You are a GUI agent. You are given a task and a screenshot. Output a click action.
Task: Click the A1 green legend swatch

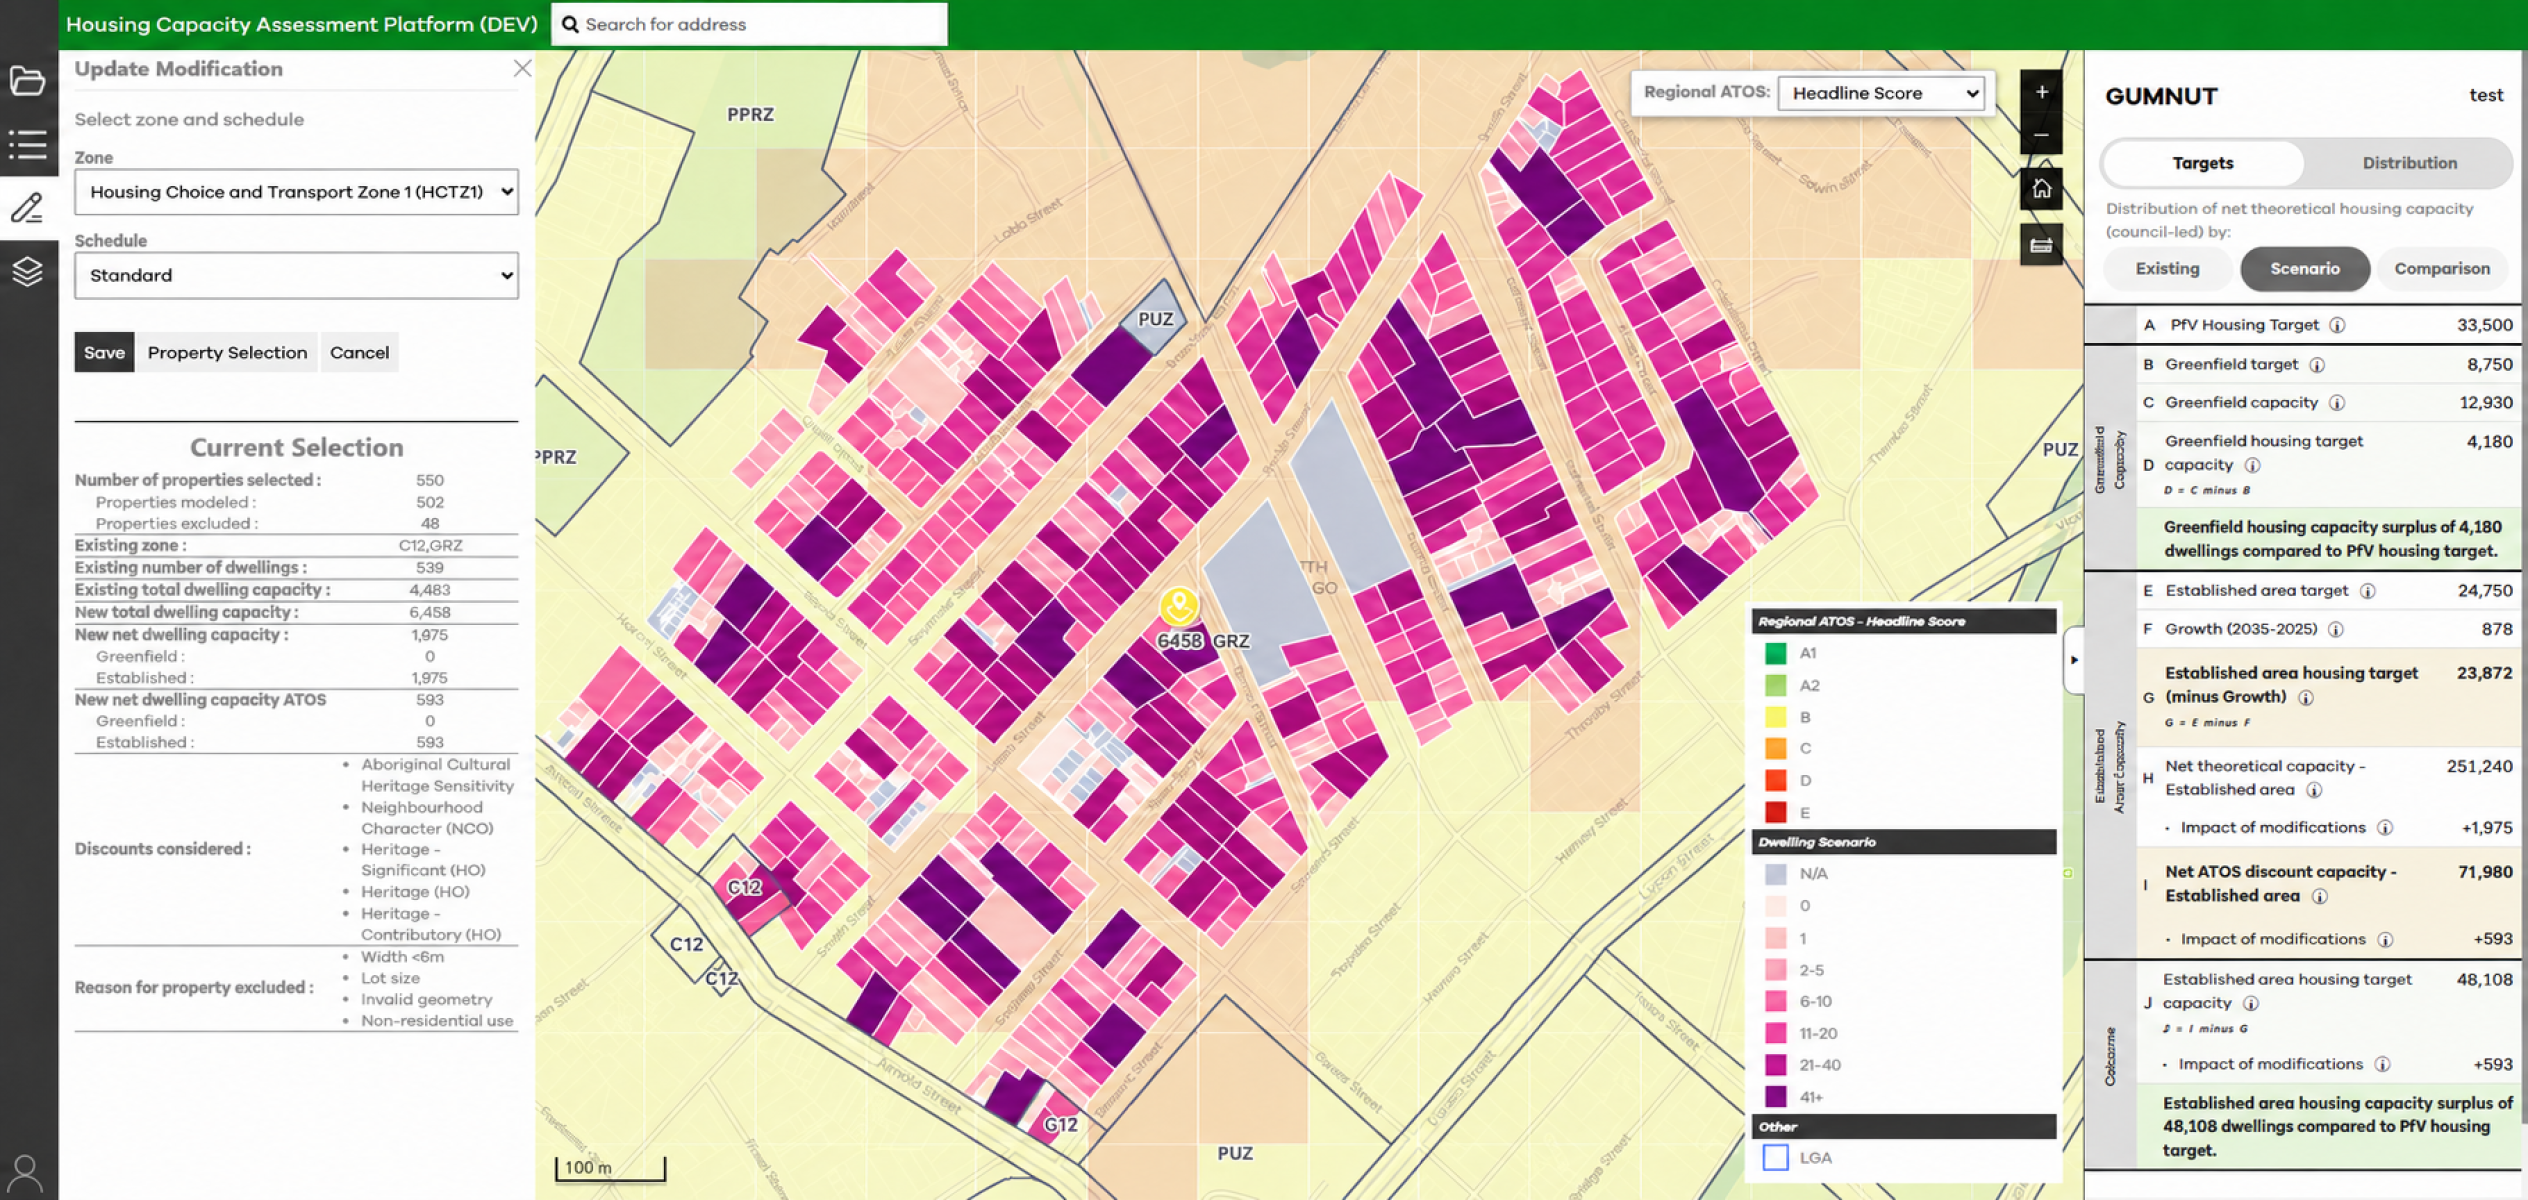click(1775, 653)
